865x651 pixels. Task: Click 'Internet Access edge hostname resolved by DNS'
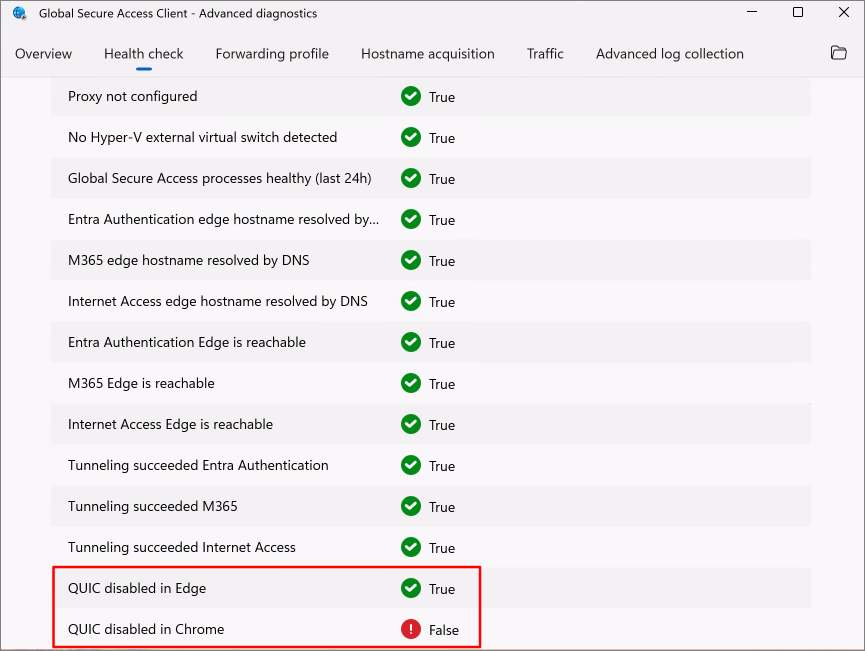pyautogui.click(x=217, y=301)
